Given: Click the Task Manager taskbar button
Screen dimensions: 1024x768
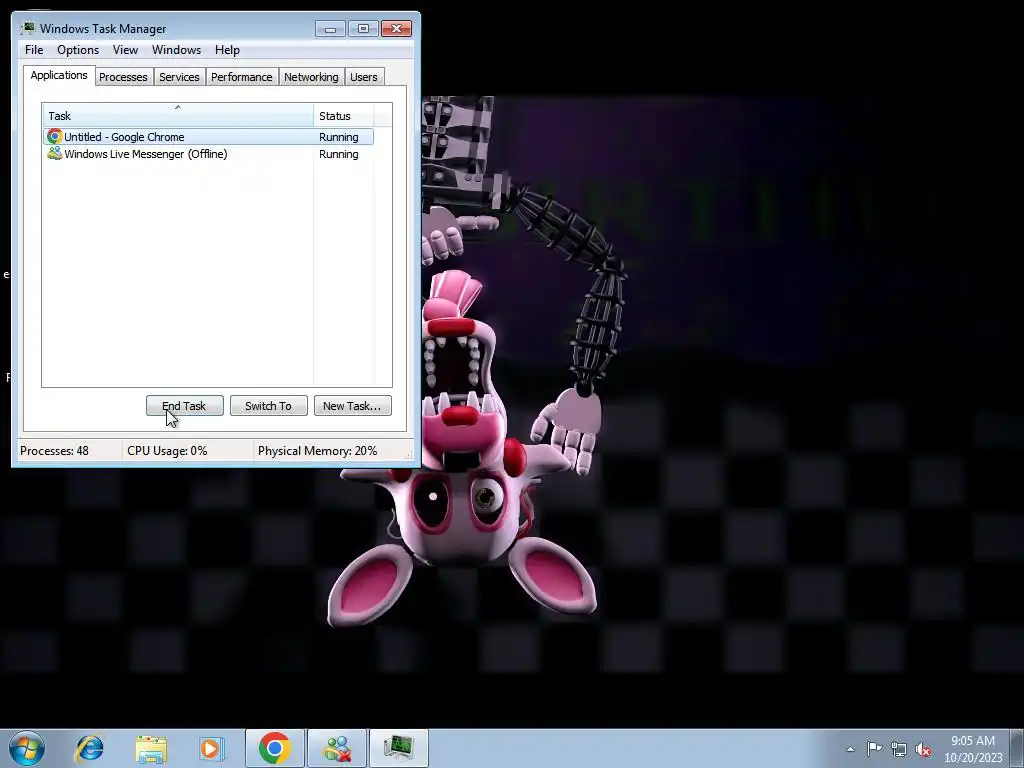Looking at the screenshot, I should (x=398, y=748).
